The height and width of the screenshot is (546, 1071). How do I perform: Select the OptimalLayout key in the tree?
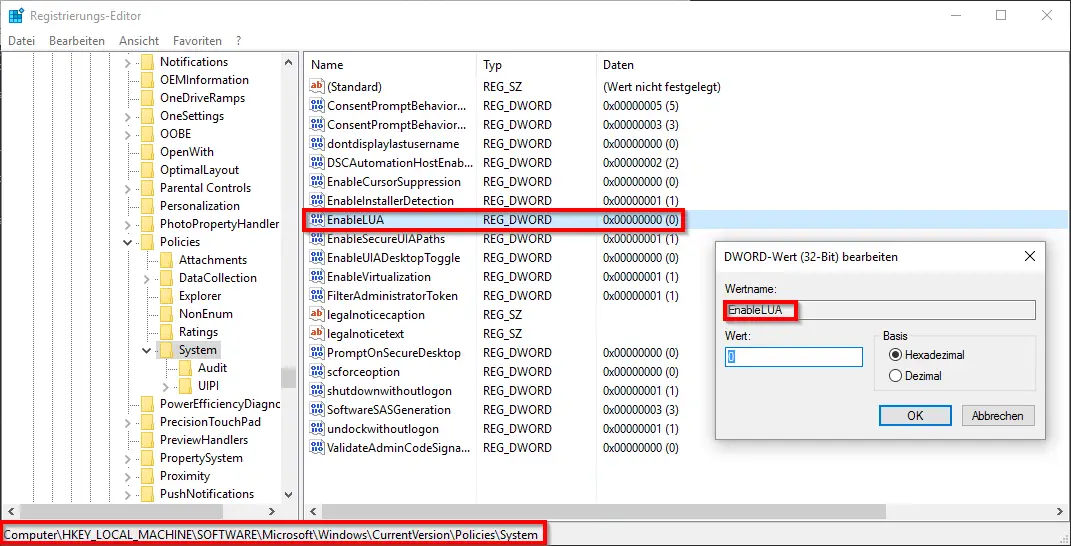pos(199,170)
